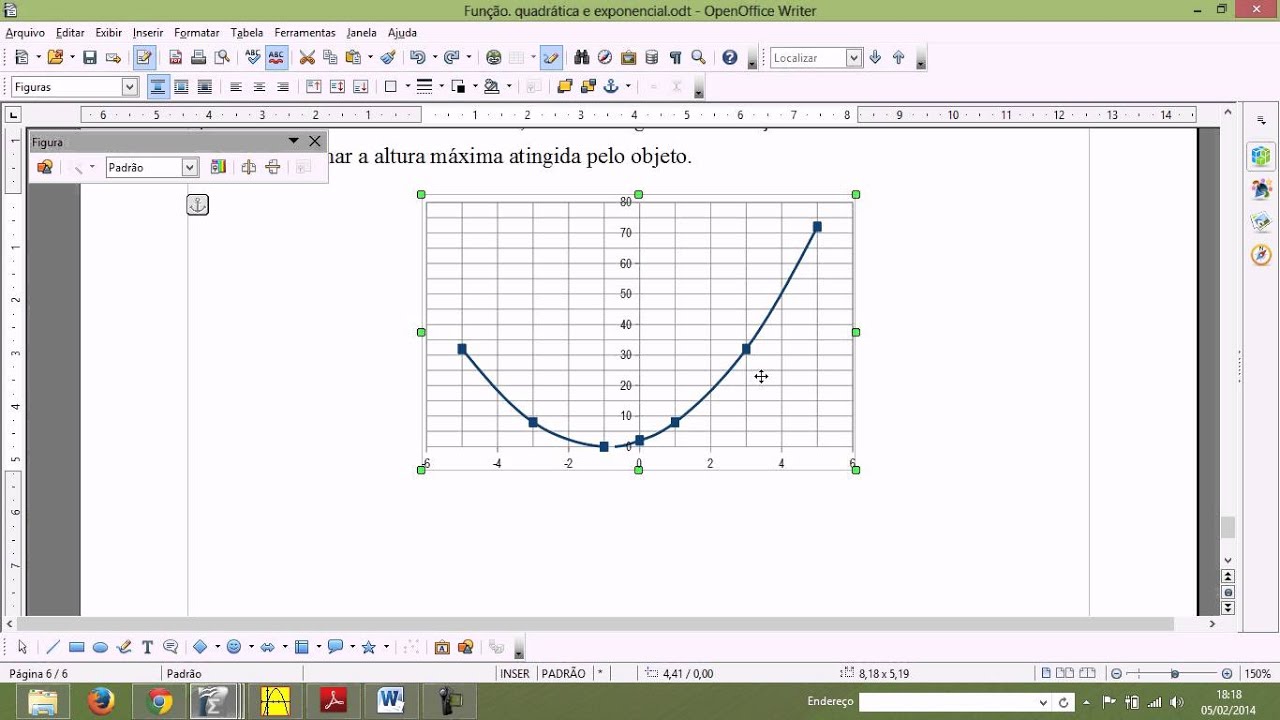The height and width of the screenshot is (720, 1280).
Task: Open Padrão graphics mode dropdown
Action: pyautogui.click(x=190, y=168)
